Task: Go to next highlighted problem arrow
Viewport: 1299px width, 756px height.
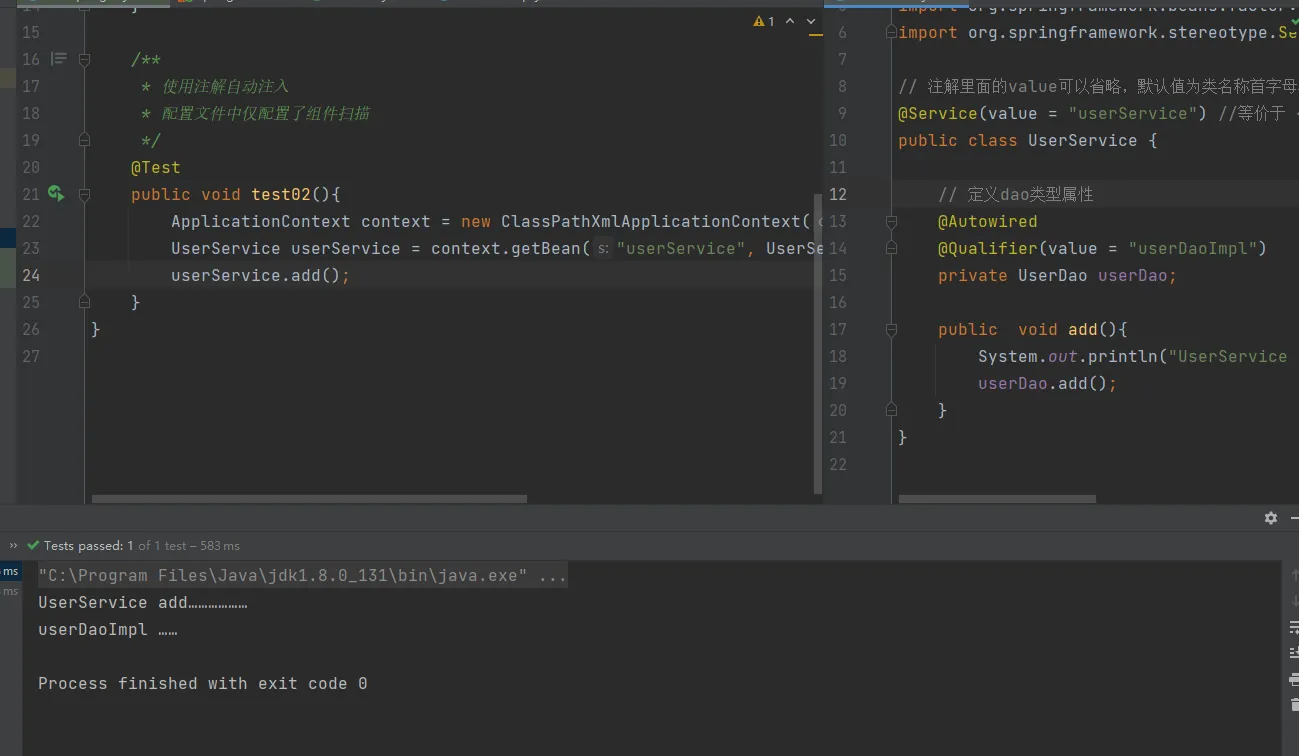Action: point(809,21)
